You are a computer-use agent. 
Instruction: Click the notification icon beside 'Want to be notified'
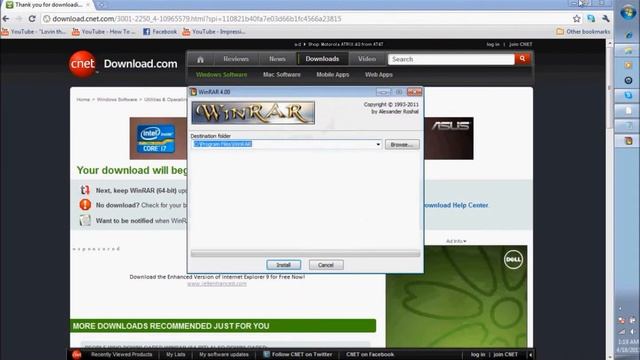click(x=85, y=220)
